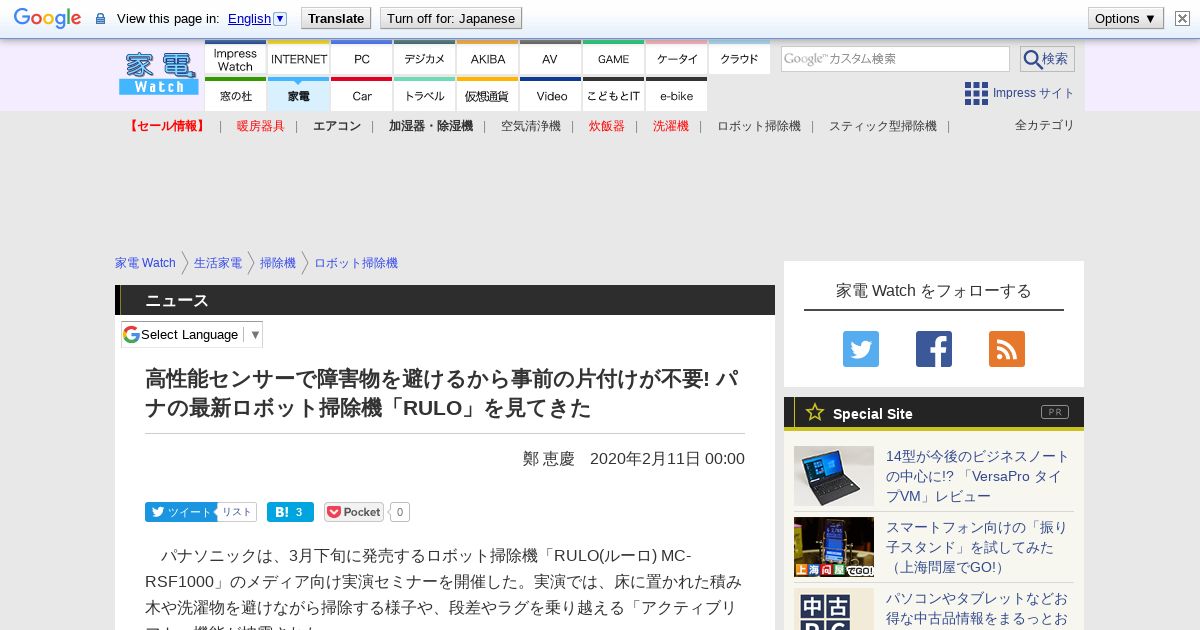Image resolution: width=1200 pixels, height=630 pixels.
Task: Open the ケータイ tab
Action: (677, 58)
